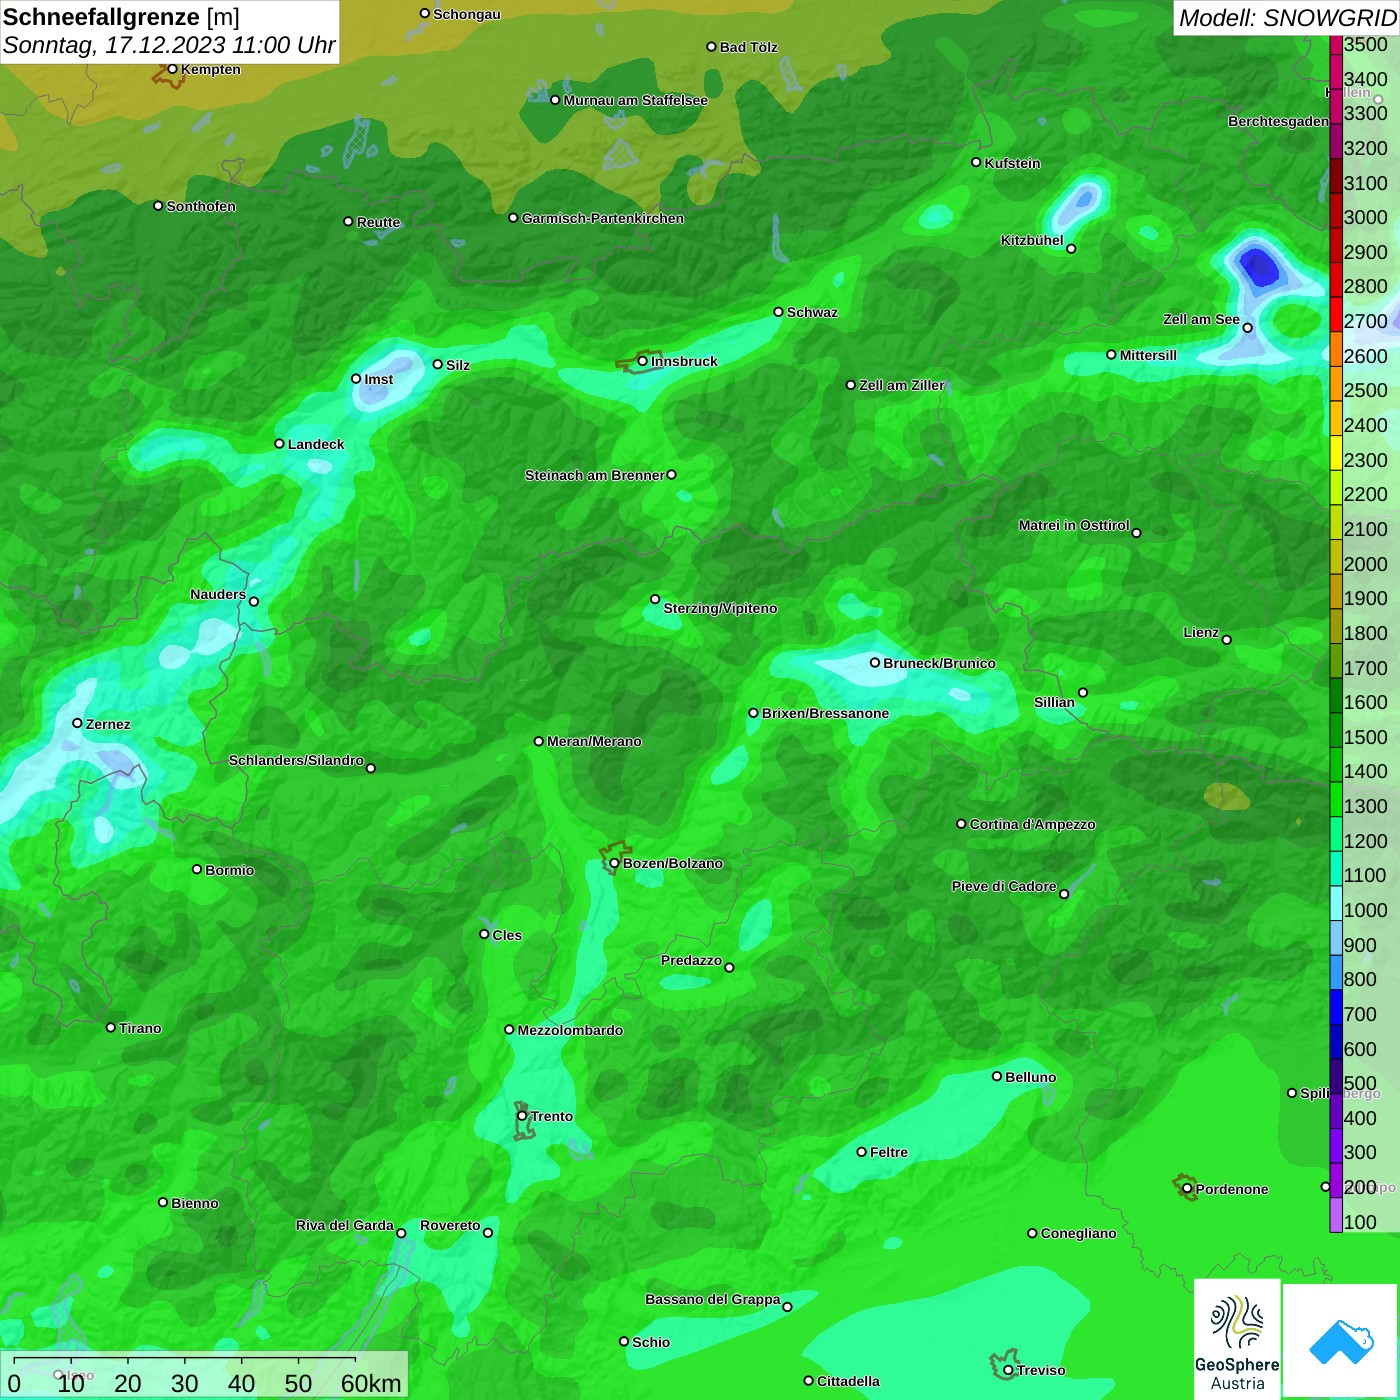Click the blue avalanche service logo
The image size is (1400, 1400).
[x=1341, y=1340]
